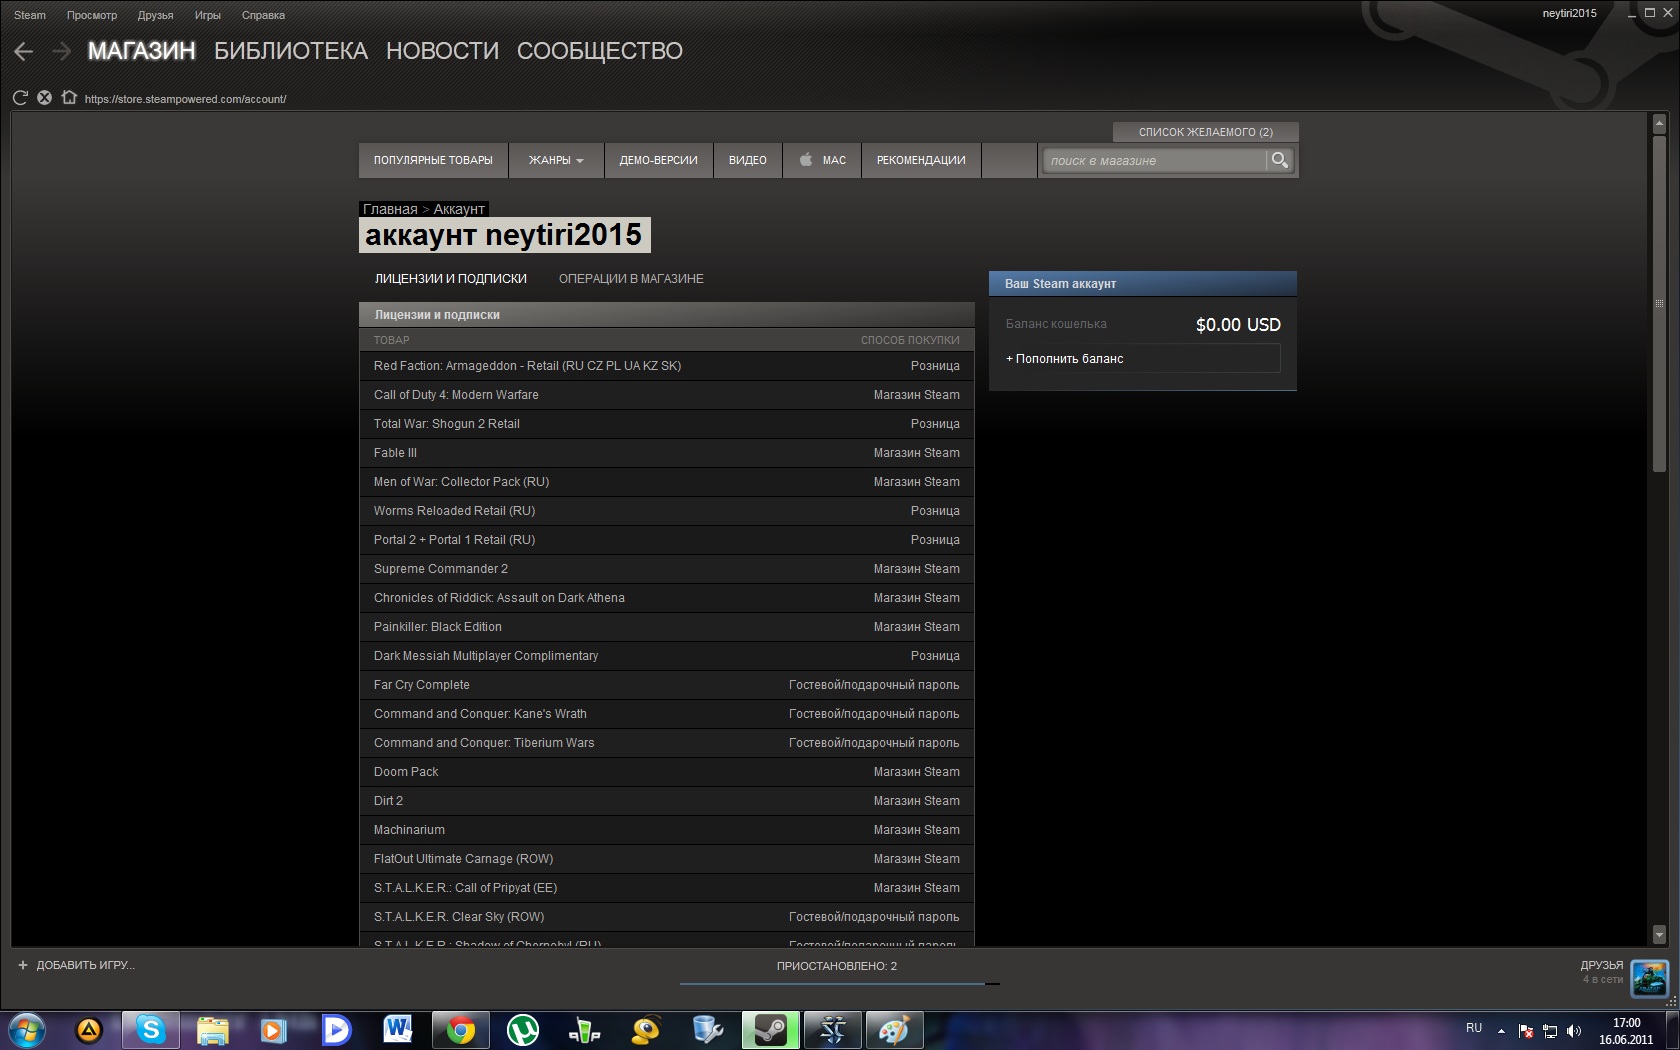This screenshot has height=1050, width=1680.
Task: Open the ДЕМО-ВЕРСИИ store tab
Action: click(658, 160)
